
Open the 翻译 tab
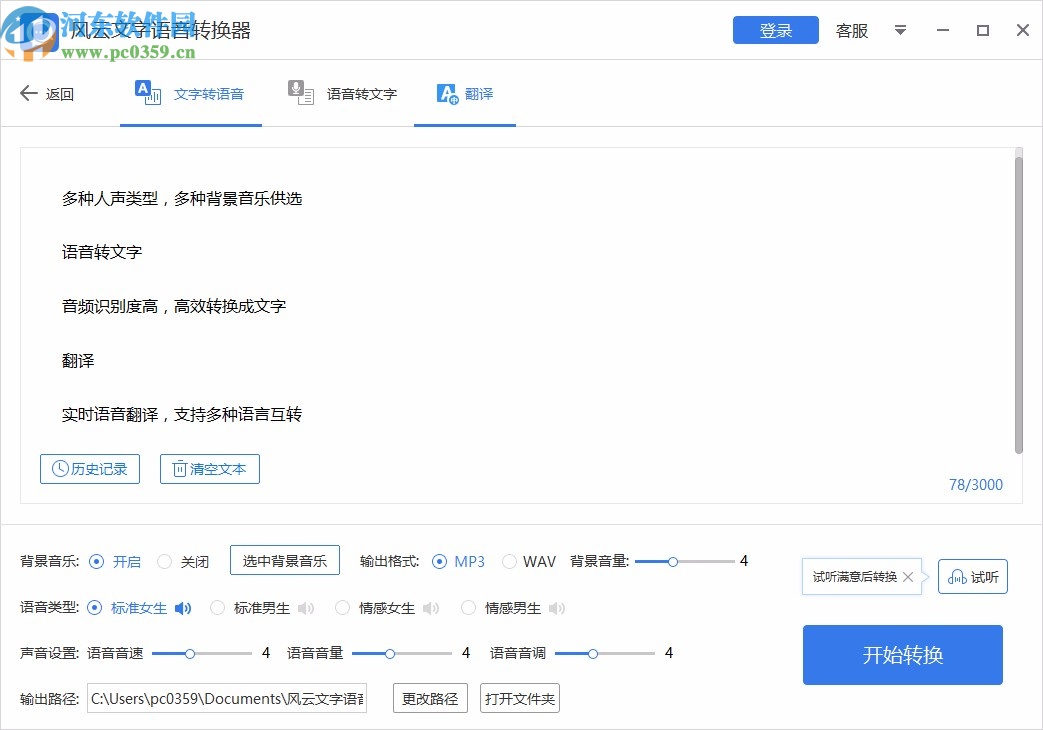coord(465,93)
